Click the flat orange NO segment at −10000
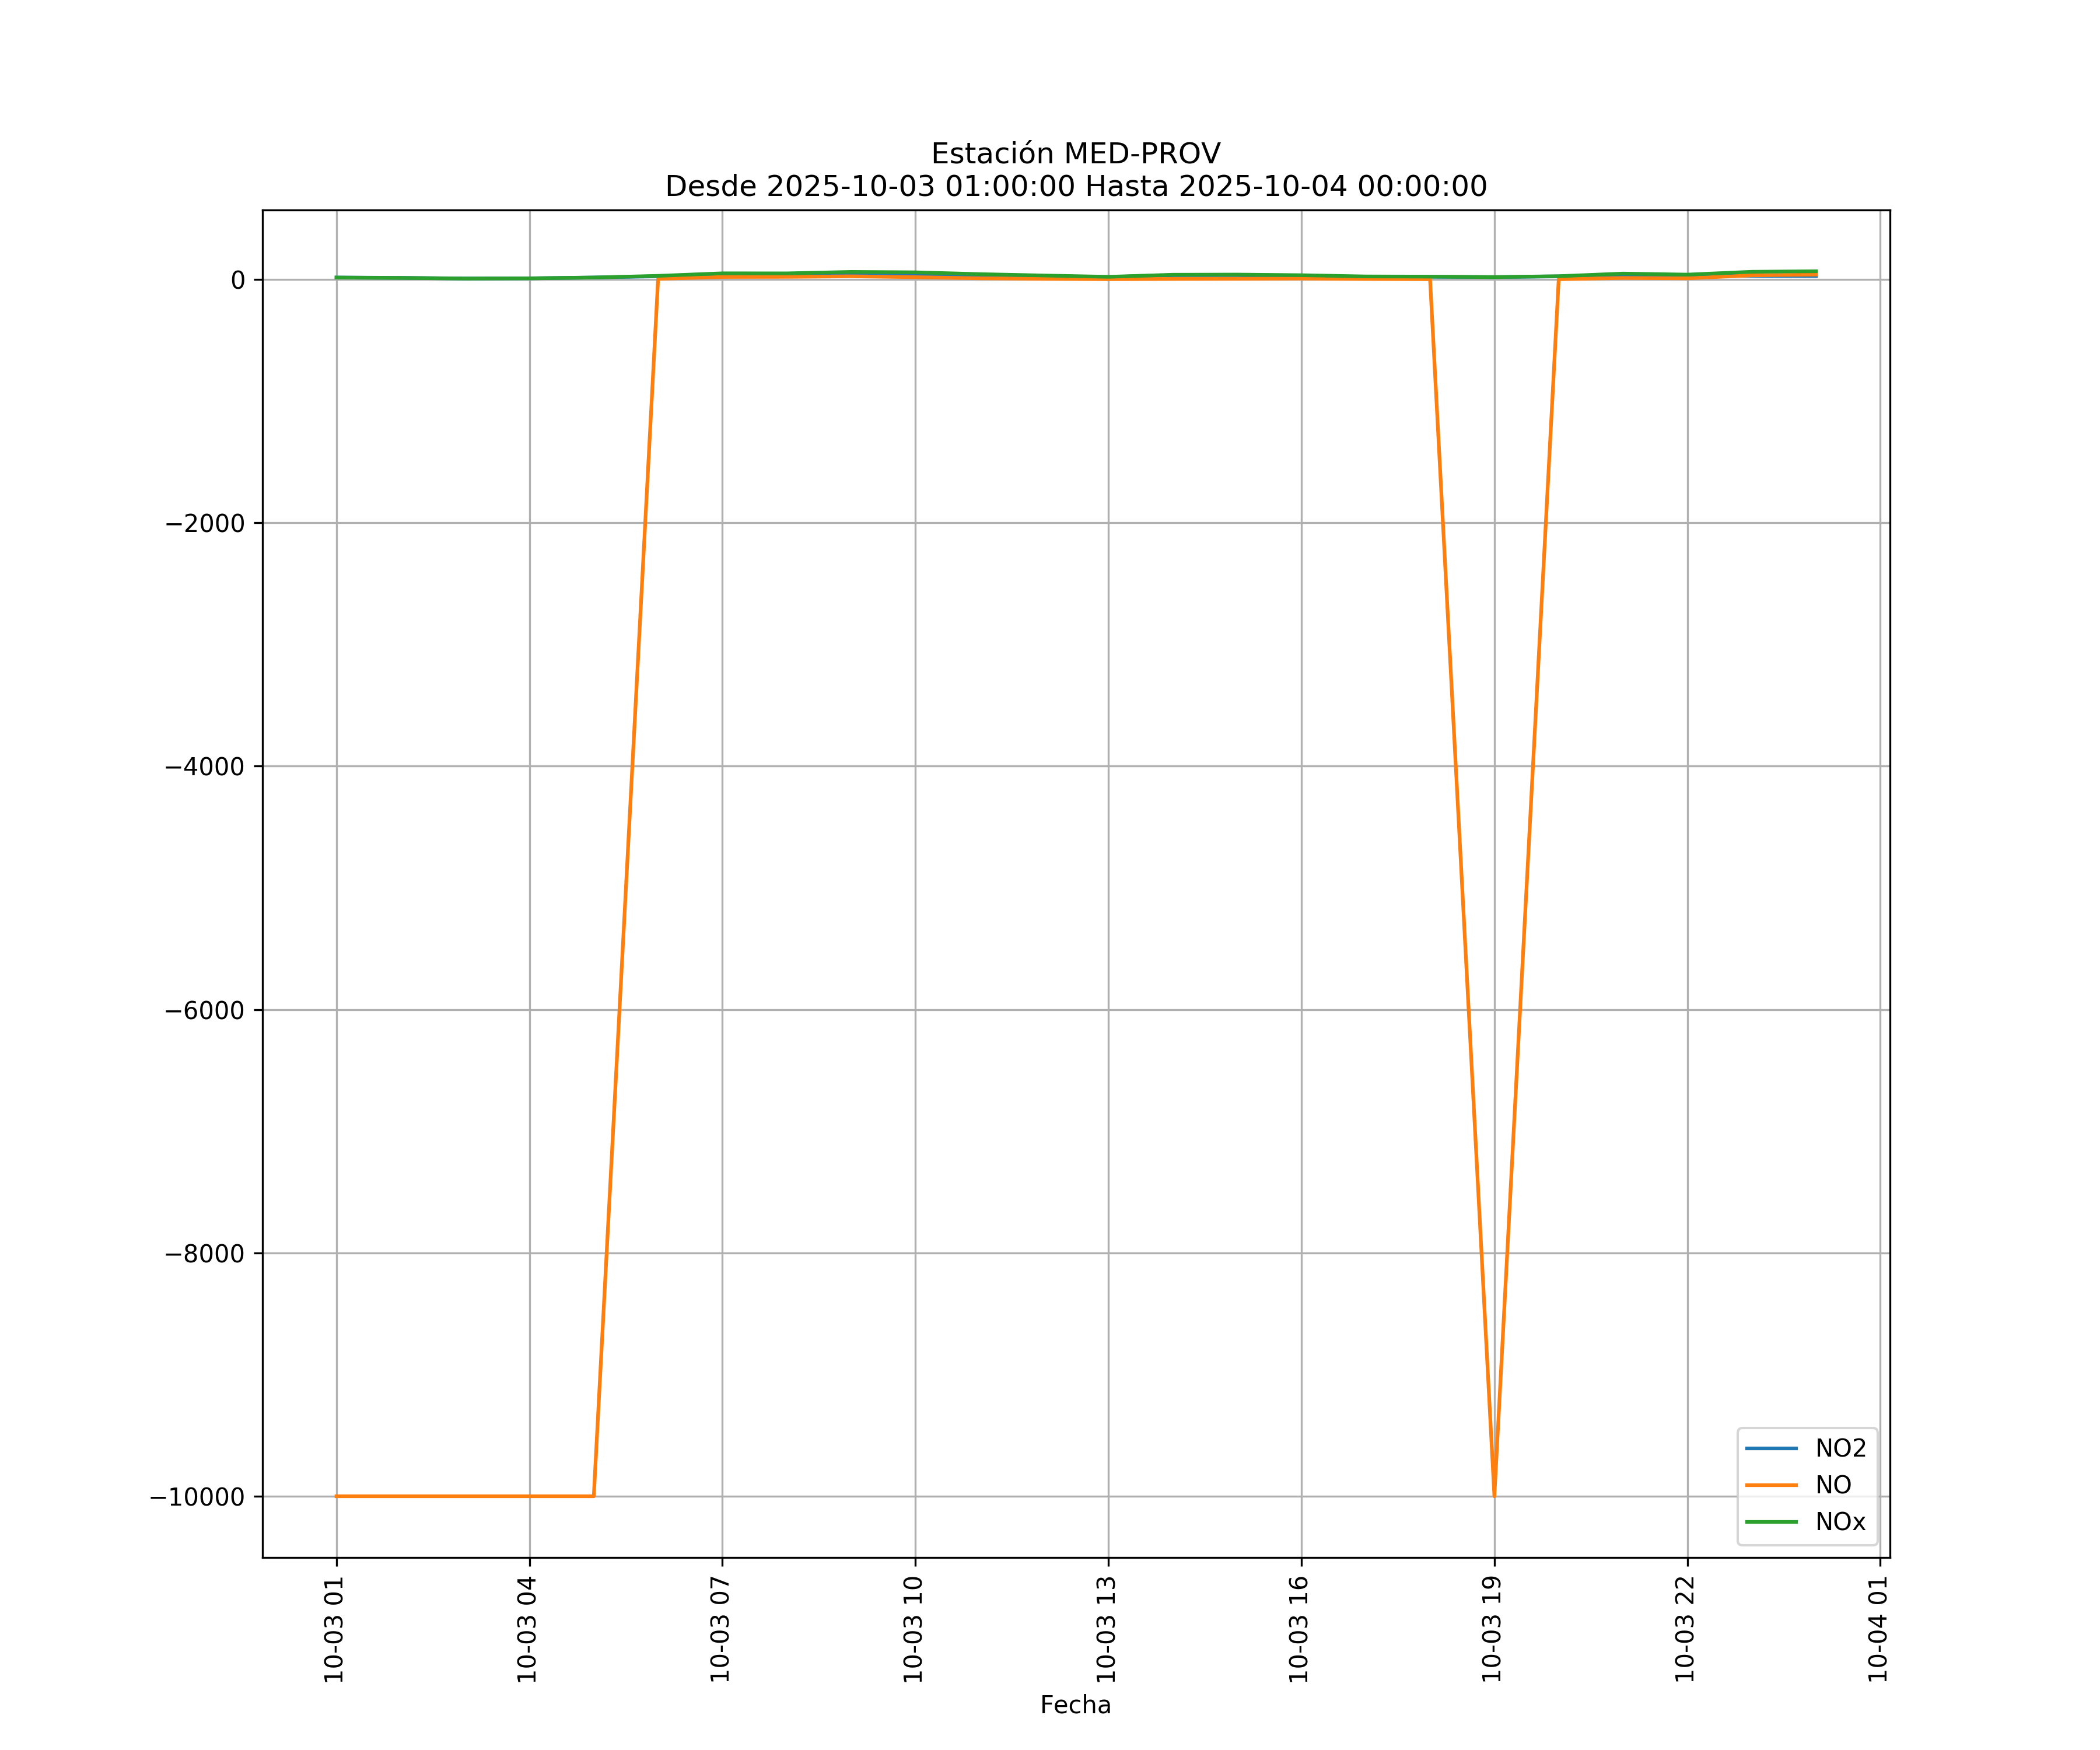 pos(465,1496)
